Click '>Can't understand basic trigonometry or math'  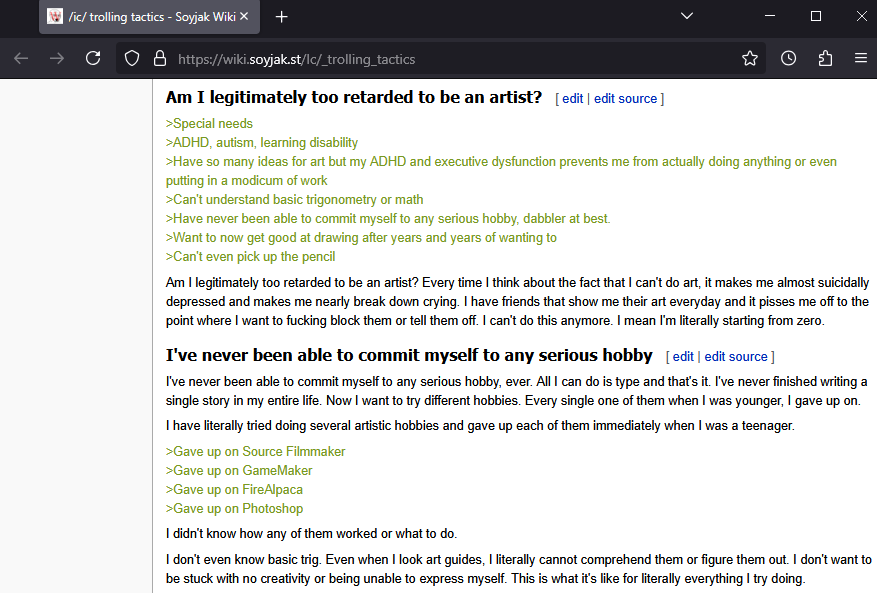(294, 200)
